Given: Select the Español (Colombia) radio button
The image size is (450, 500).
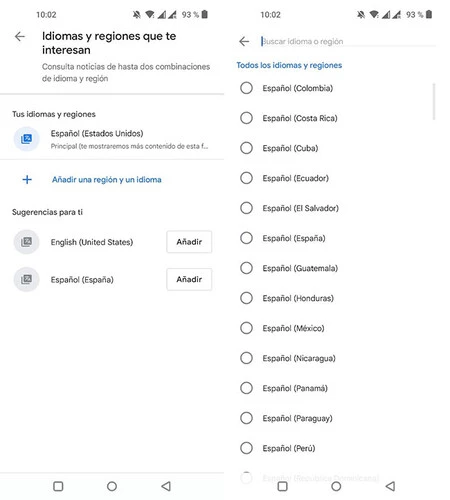Looking at the screenshot, I should point(246,88).
